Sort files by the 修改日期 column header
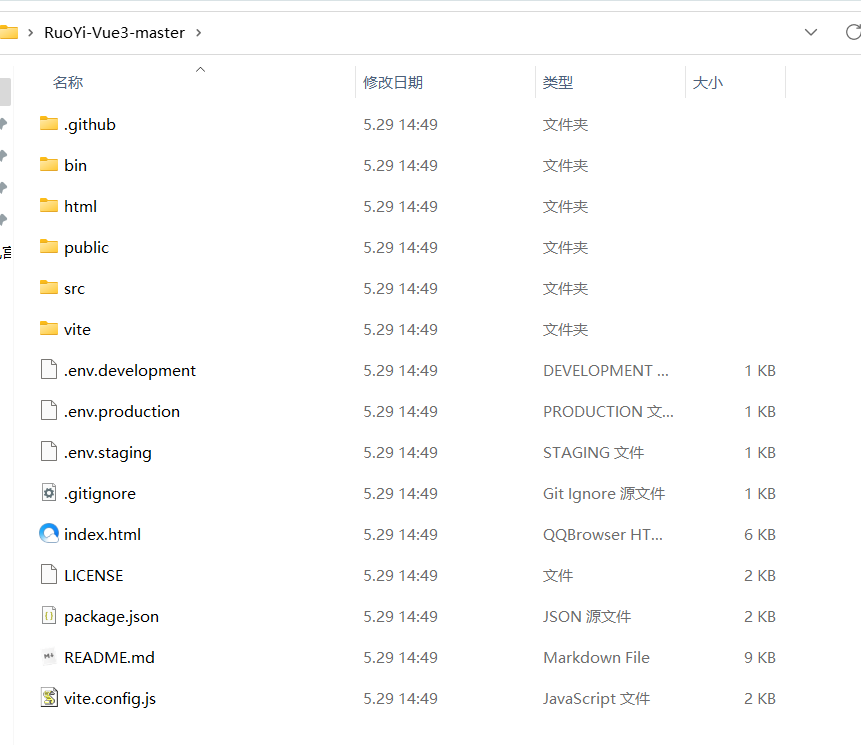 [395, 82]
